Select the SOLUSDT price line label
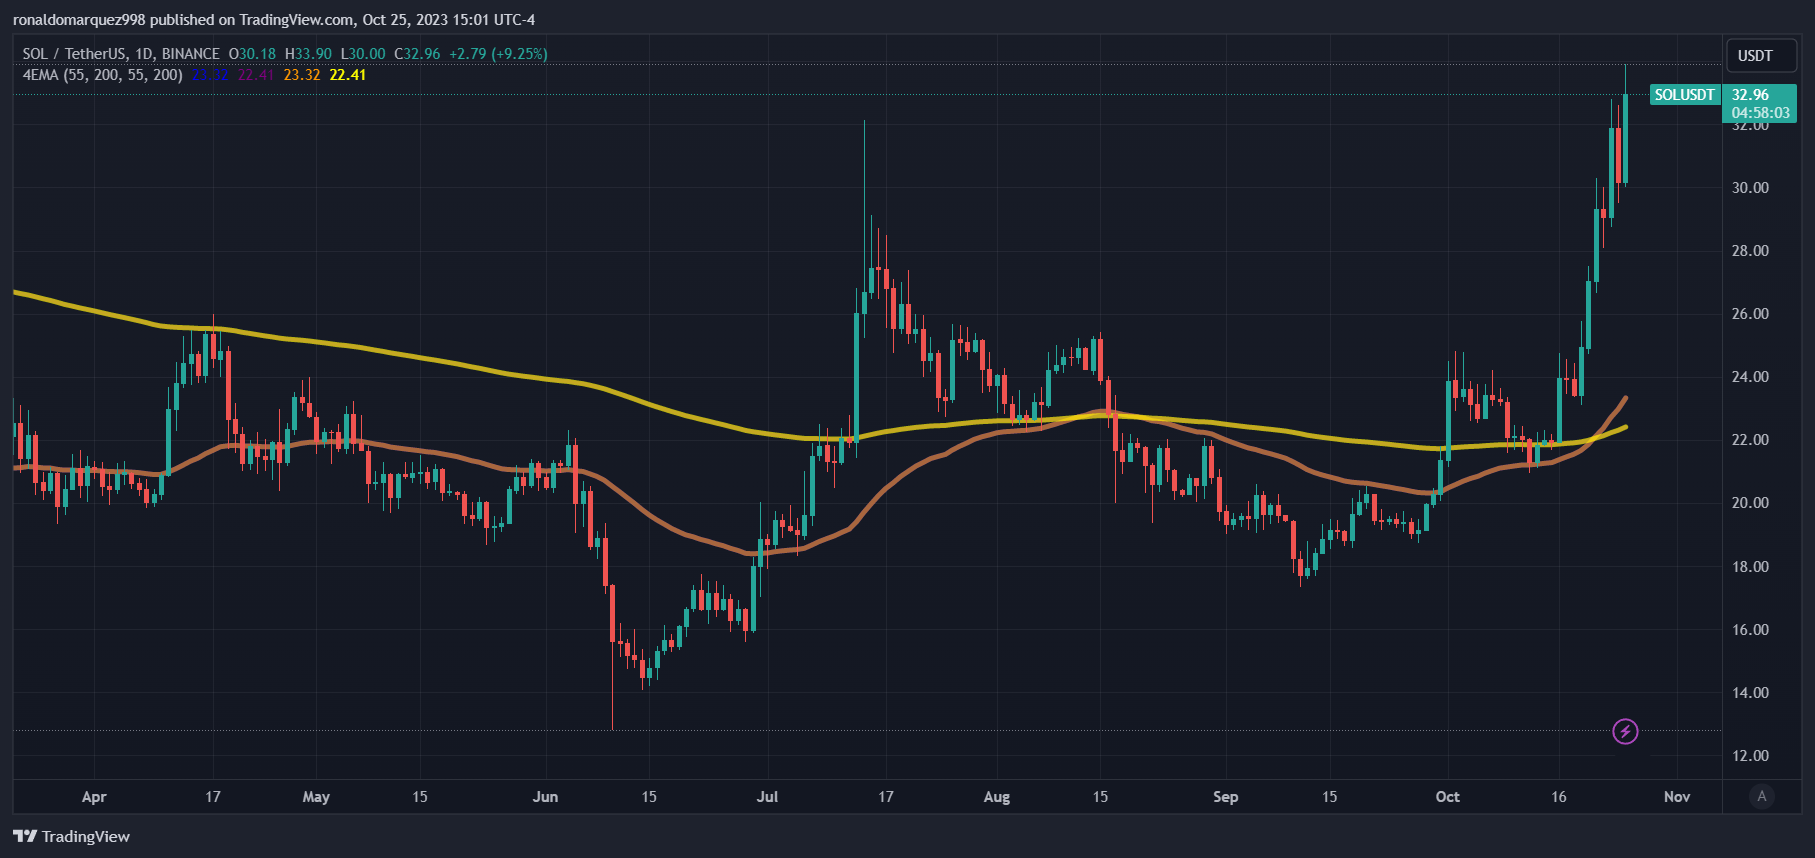The image size is (1815, 858). tap(1684, 95)
